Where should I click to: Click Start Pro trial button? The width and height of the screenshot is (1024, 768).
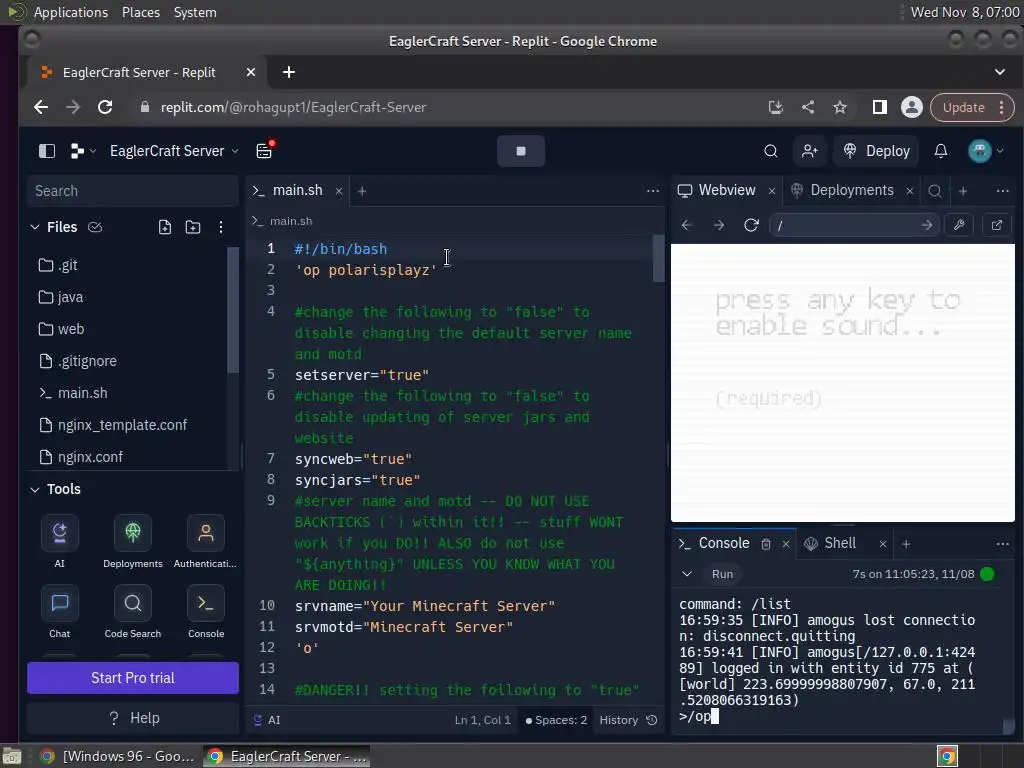tap(133, 678)
